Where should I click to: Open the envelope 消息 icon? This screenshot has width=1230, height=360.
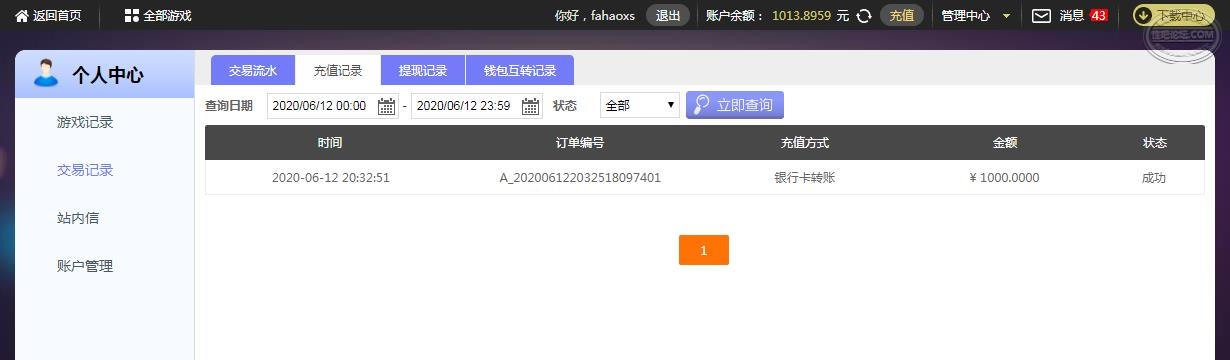point(1042,16)
